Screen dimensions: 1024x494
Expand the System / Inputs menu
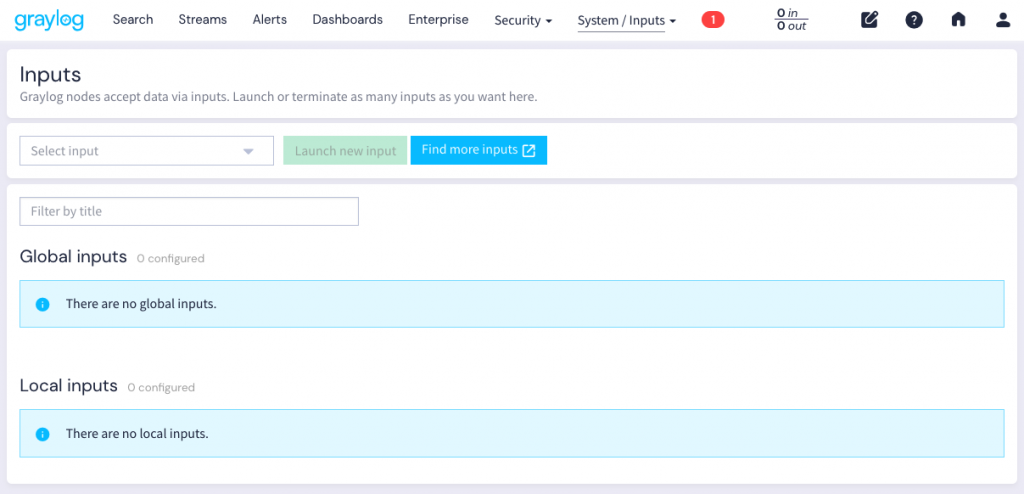[x=626, y=21]
